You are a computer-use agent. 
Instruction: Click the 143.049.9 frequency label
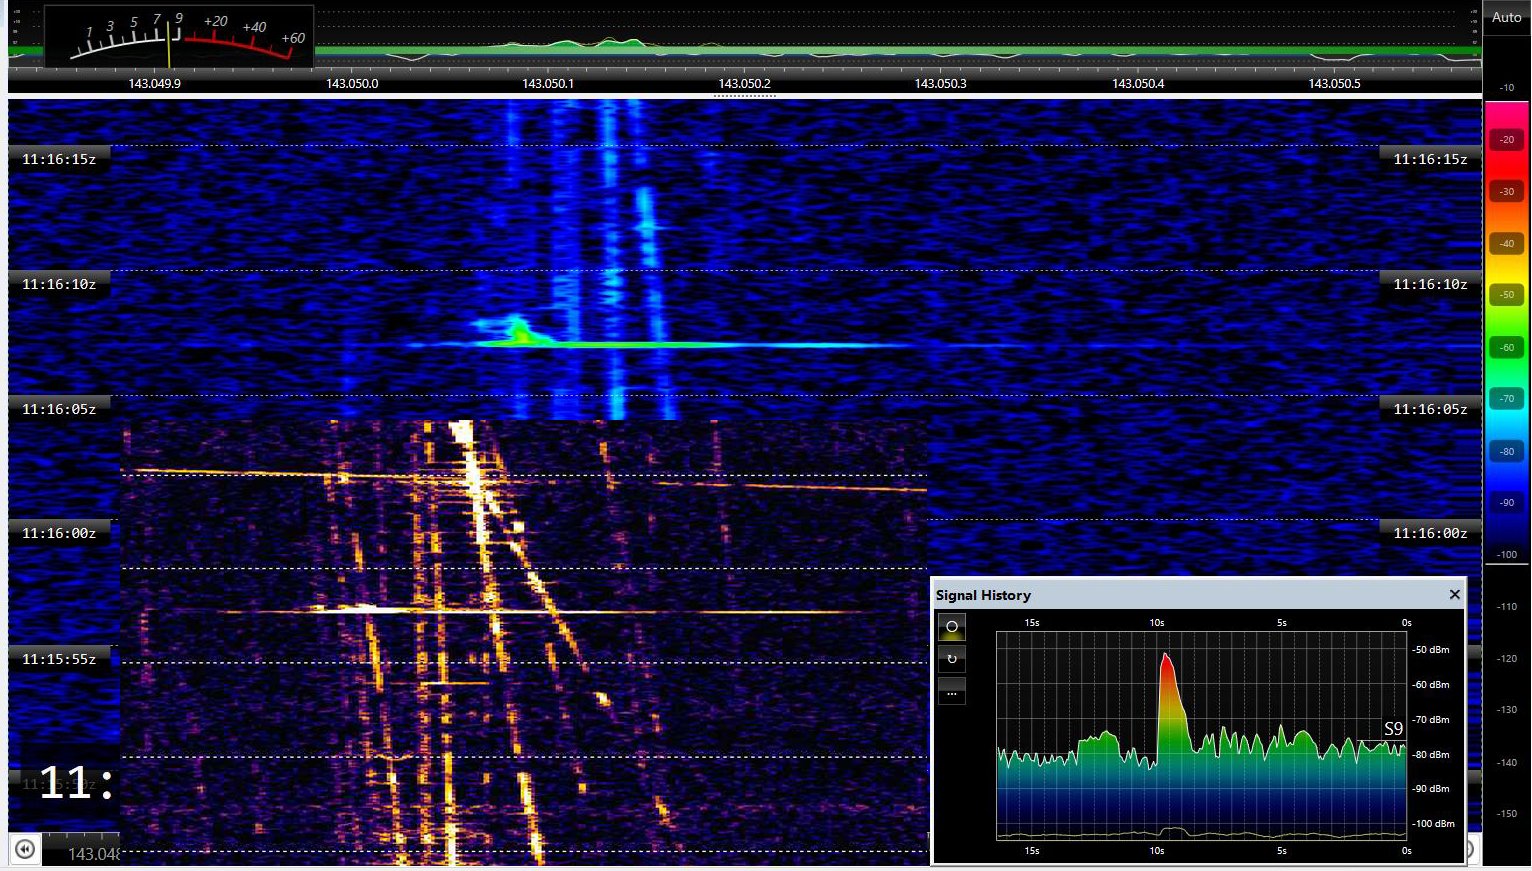coord(155,84)
